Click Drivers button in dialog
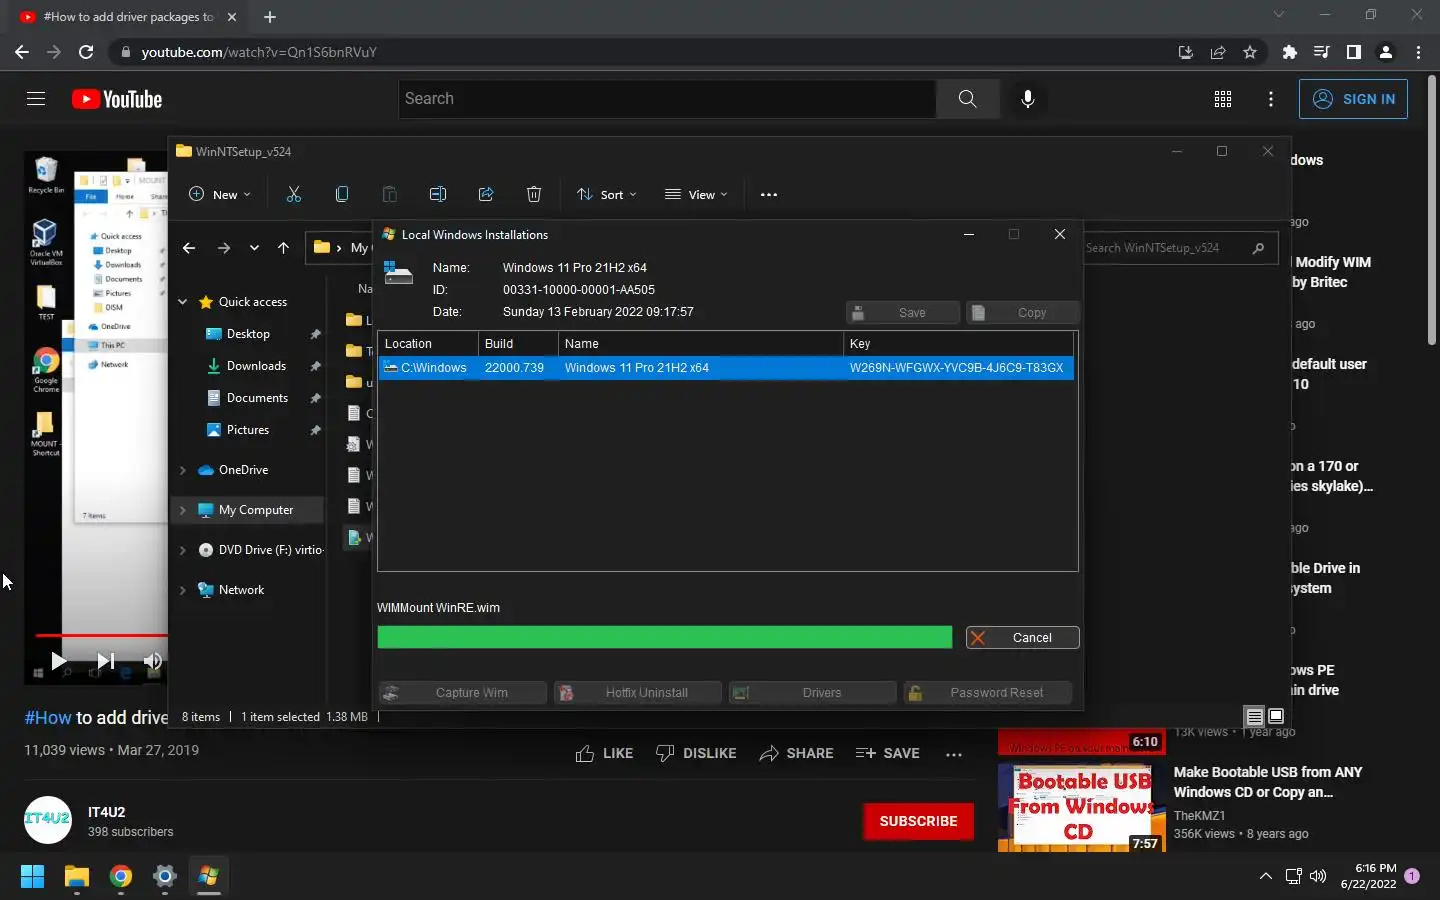This screenshot has width=1440, height=900. point(812,693)
